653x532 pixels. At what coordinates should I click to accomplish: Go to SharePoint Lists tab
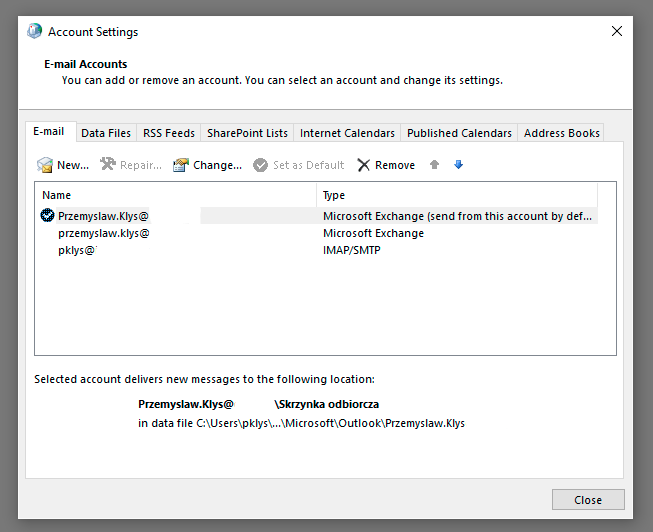[x=247, y=133]
